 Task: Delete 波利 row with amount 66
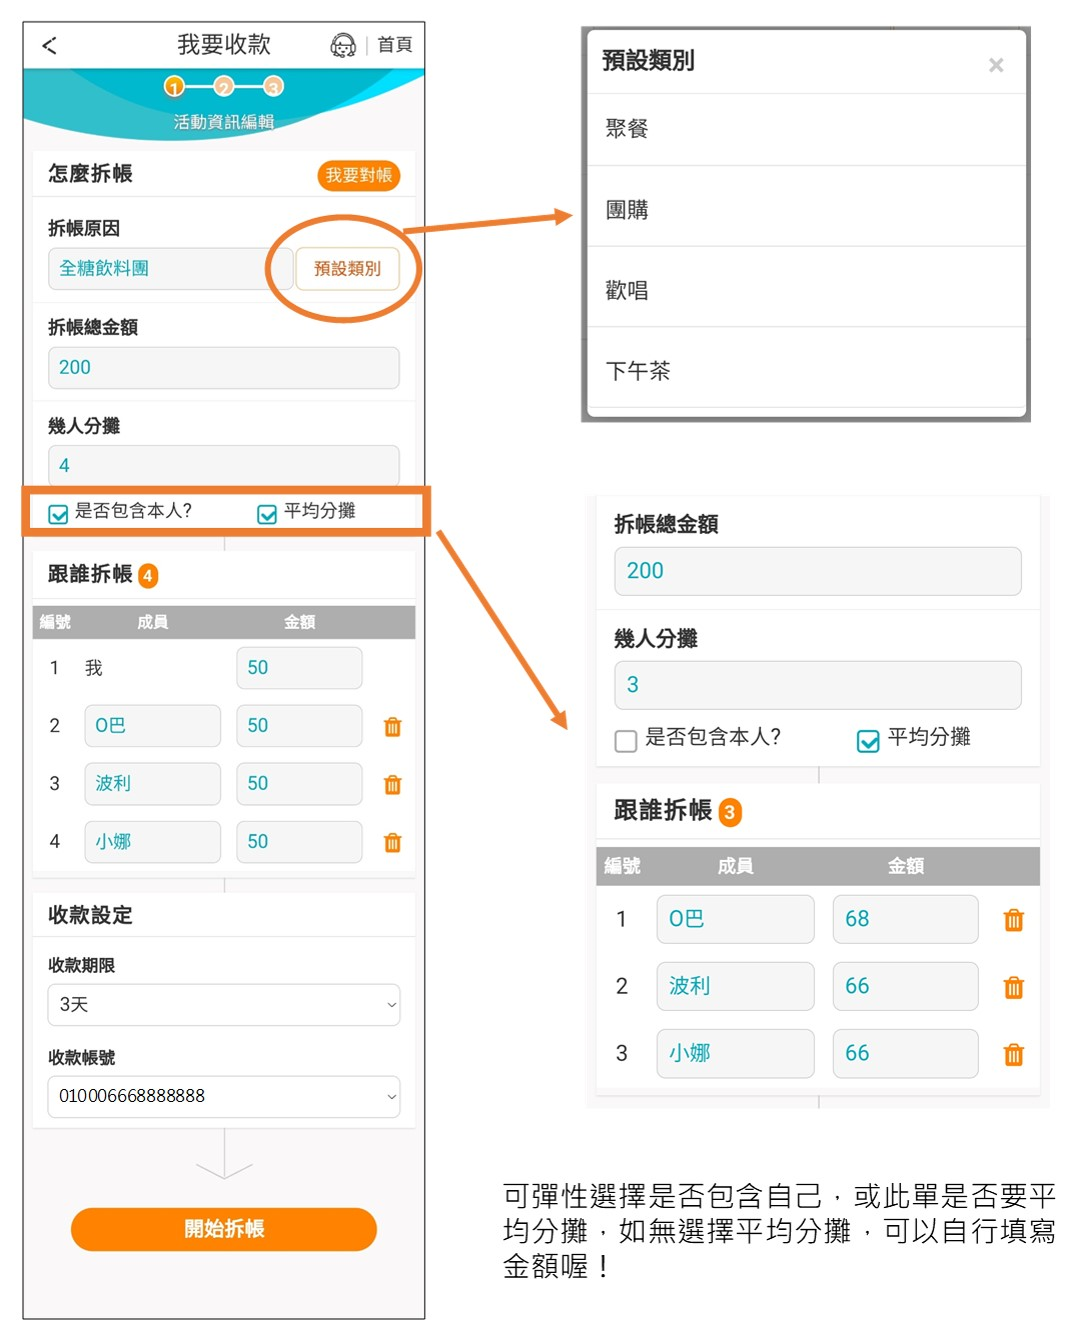(1013, 988)
